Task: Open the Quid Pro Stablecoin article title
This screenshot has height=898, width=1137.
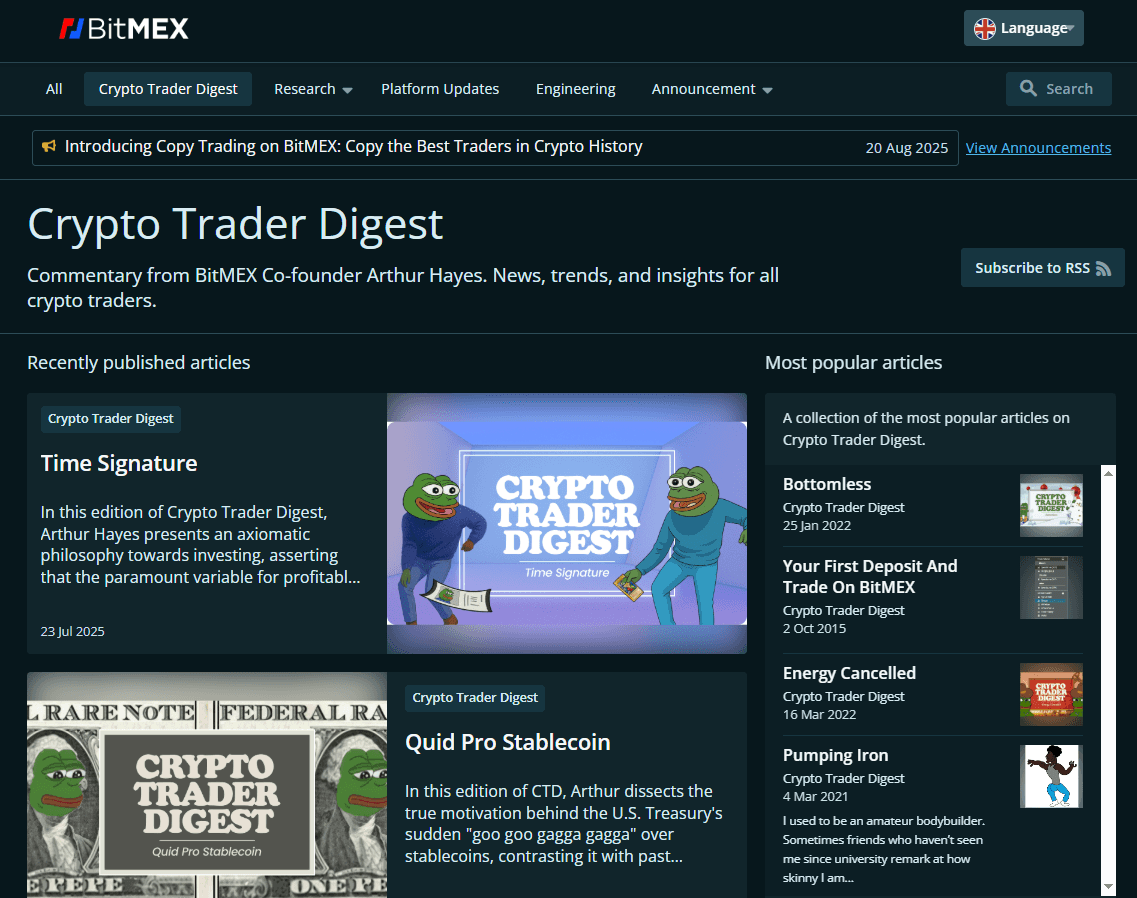Action: [x=508, y=742]
